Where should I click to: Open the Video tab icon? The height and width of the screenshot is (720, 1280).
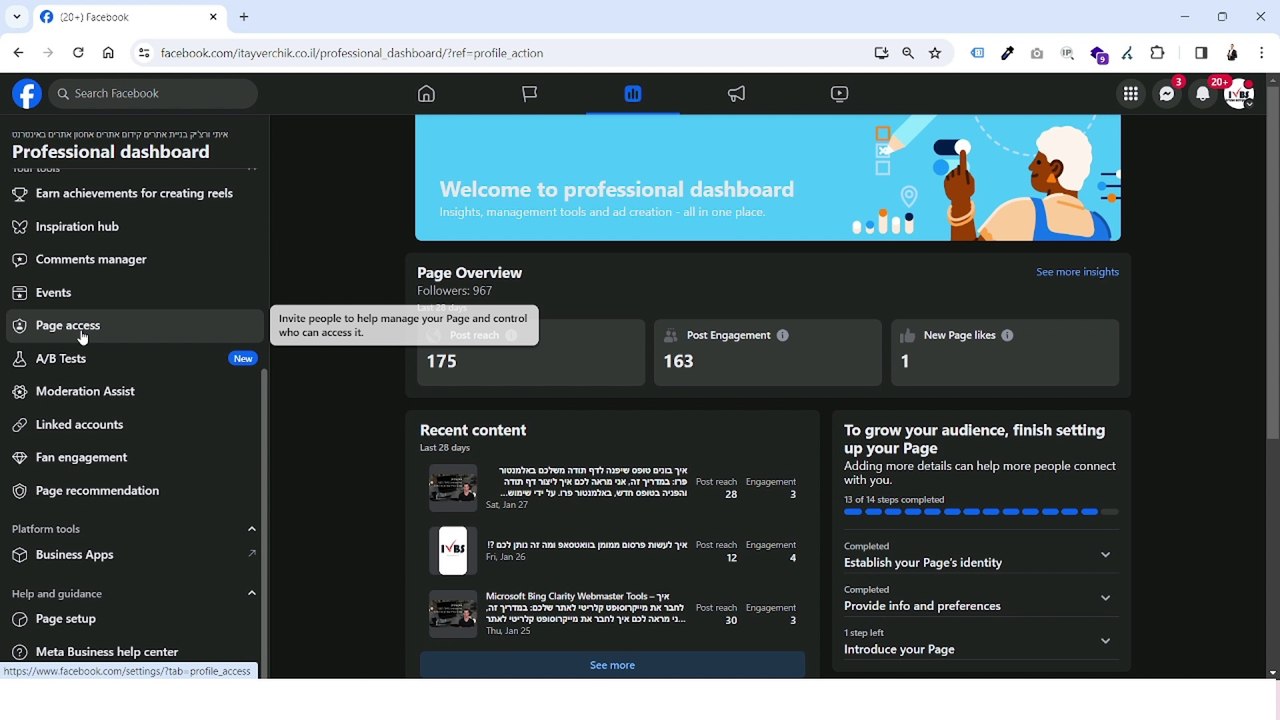click(x=840, y=94)
